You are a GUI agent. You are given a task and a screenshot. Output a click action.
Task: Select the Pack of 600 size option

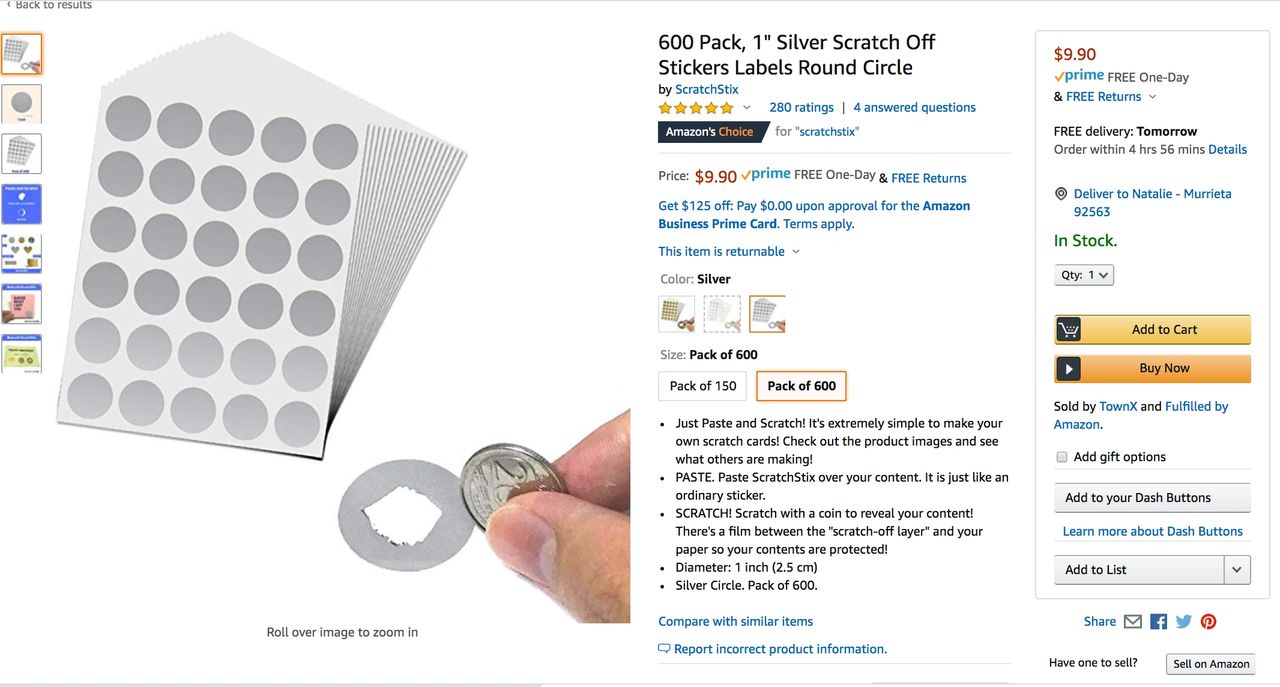point(802,386)
